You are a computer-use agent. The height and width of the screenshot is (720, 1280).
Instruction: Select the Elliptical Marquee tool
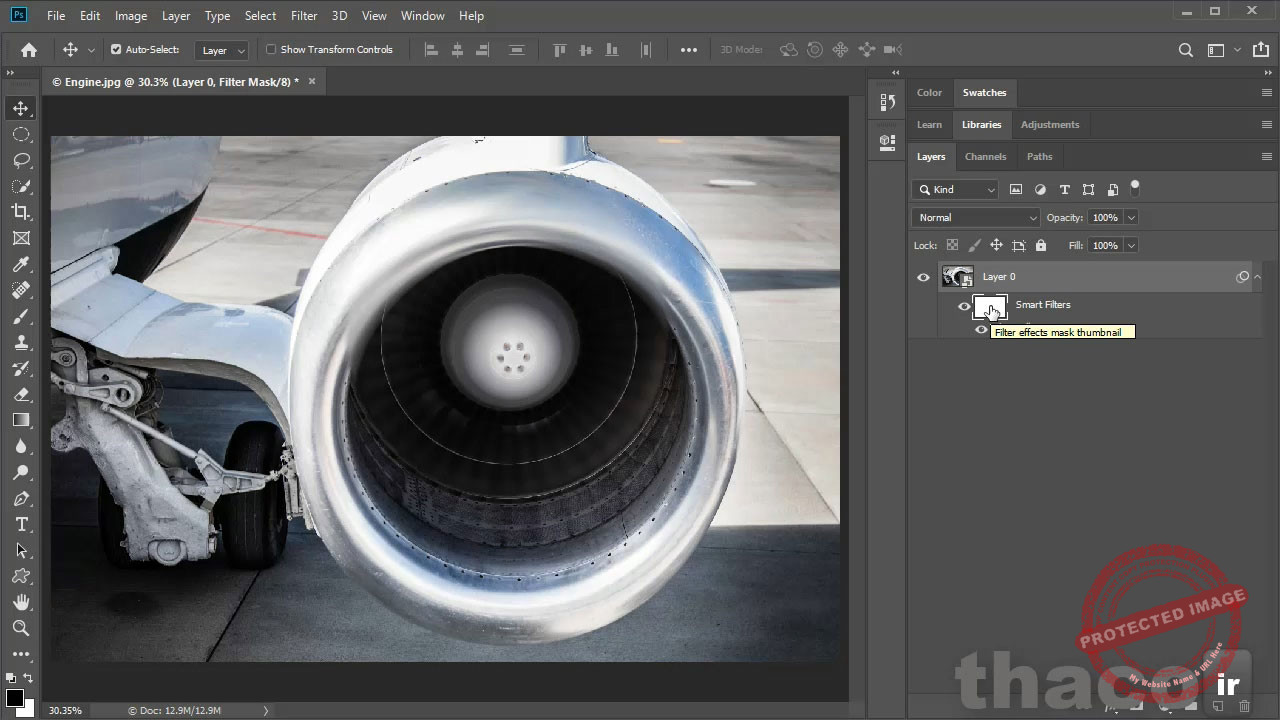coord(21,134)
